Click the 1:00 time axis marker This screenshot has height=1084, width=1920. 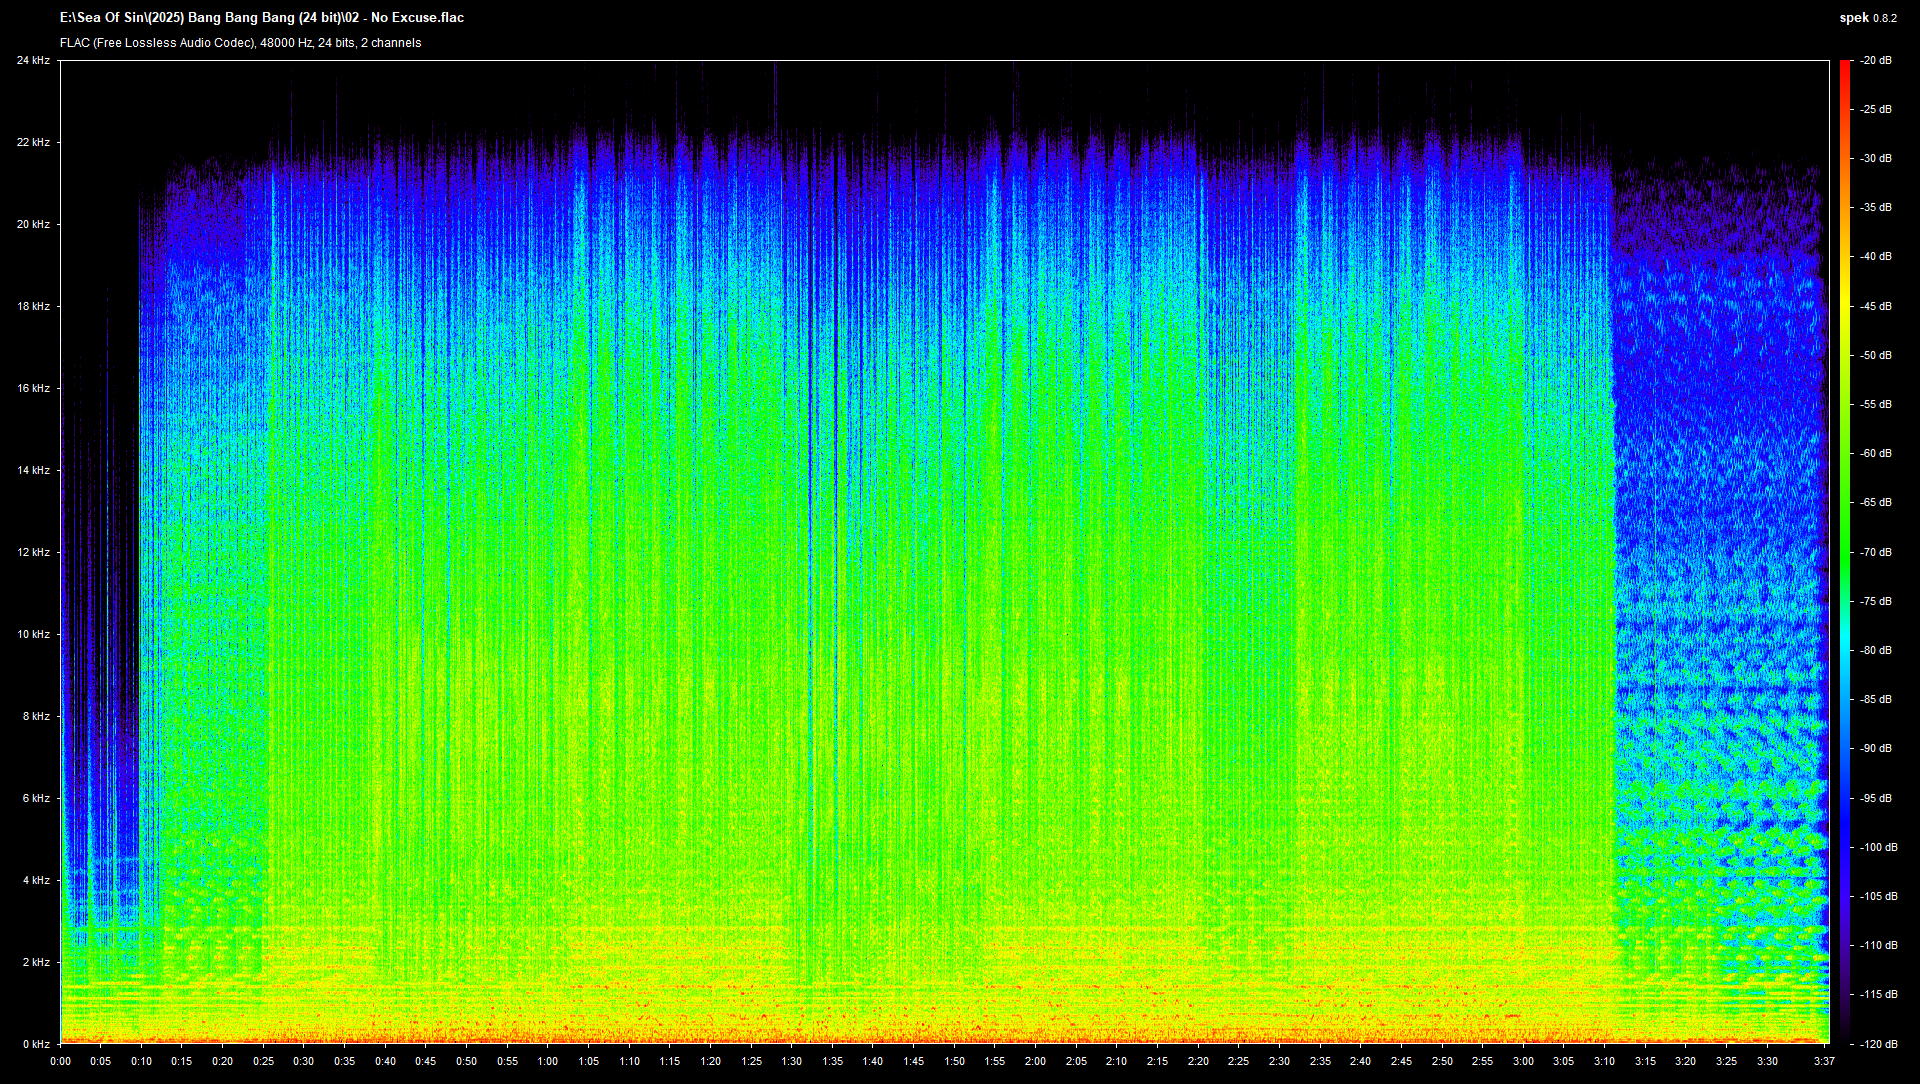click(547, 1061)
